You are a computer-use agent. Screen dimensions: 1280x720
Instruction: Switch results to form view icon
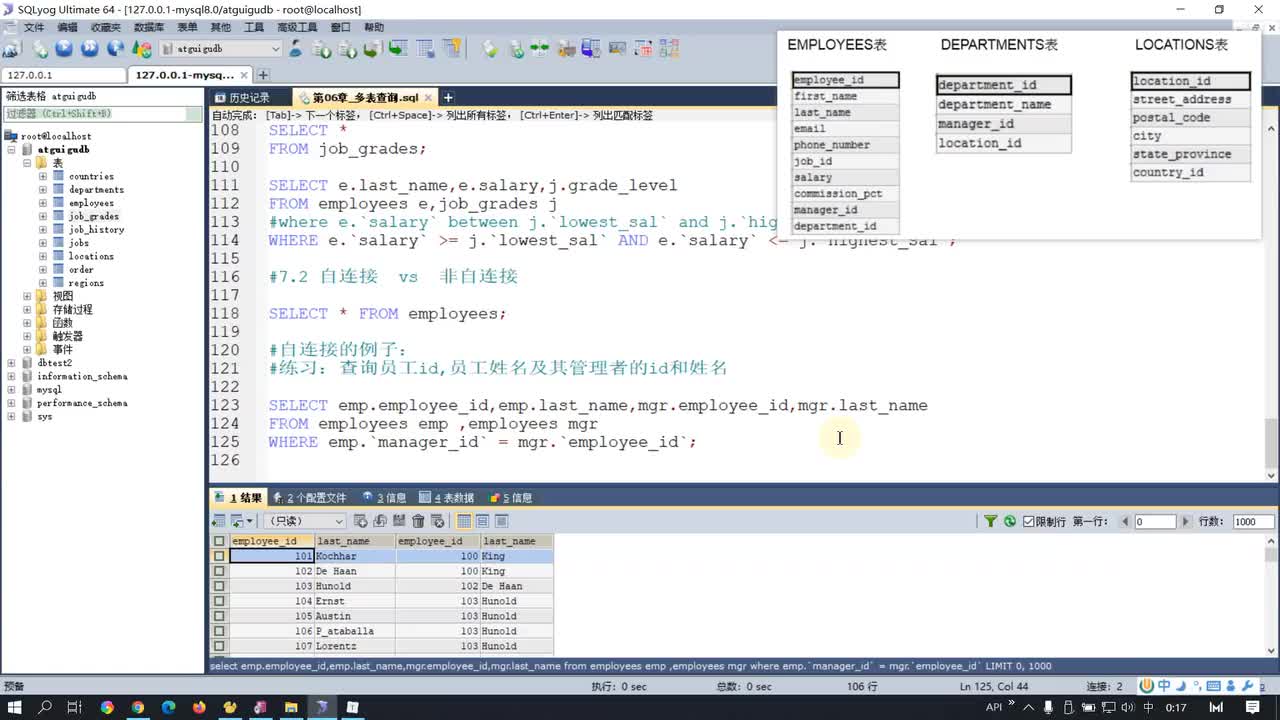[482, 521]
